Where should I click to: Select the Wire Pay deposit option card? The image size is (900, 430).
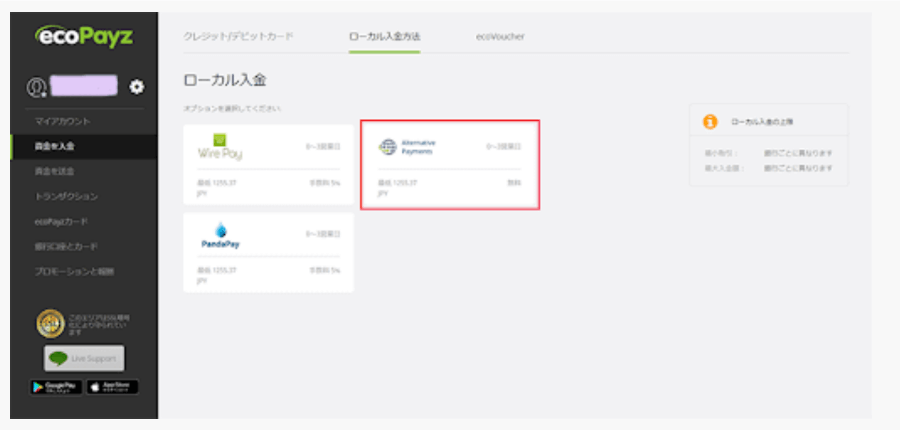click(269, 165)
